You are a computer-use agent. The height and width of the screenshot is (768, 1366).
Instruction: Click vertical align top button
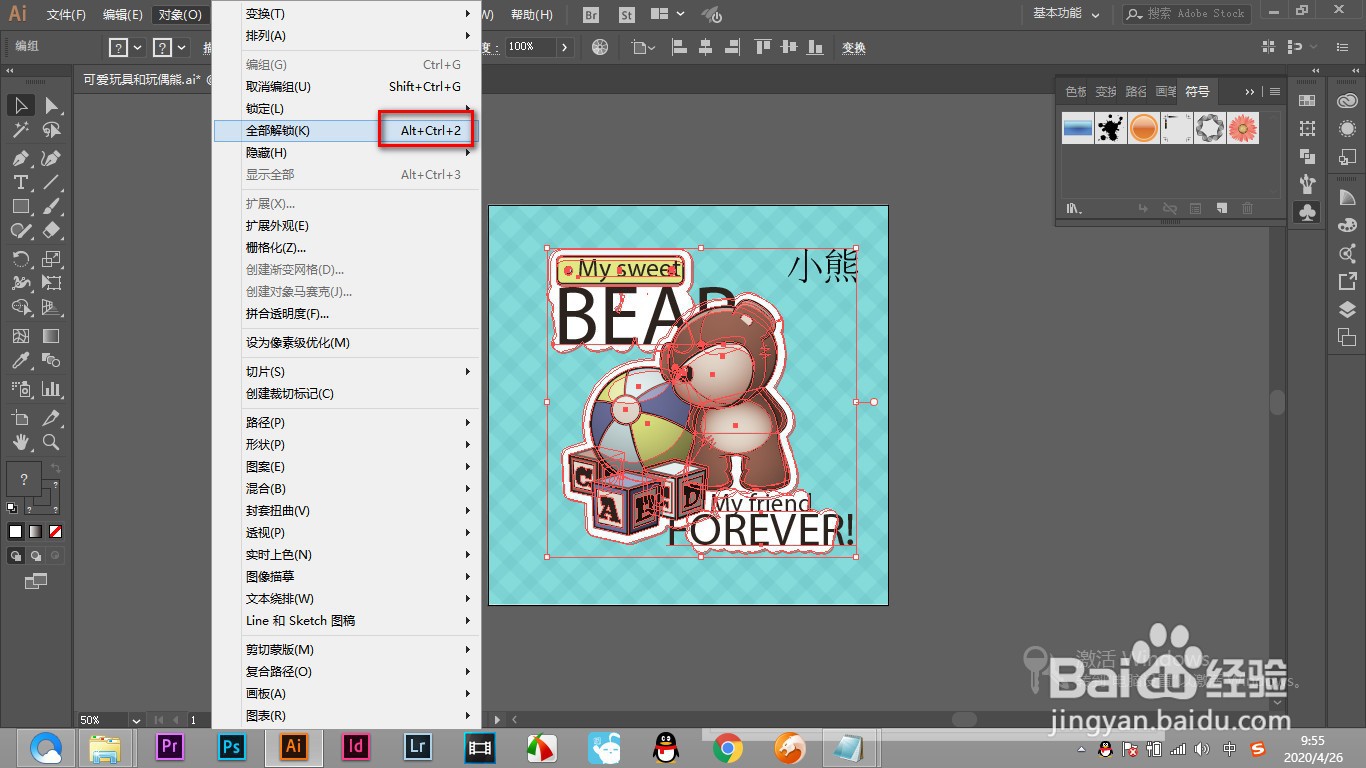point(764,47)
